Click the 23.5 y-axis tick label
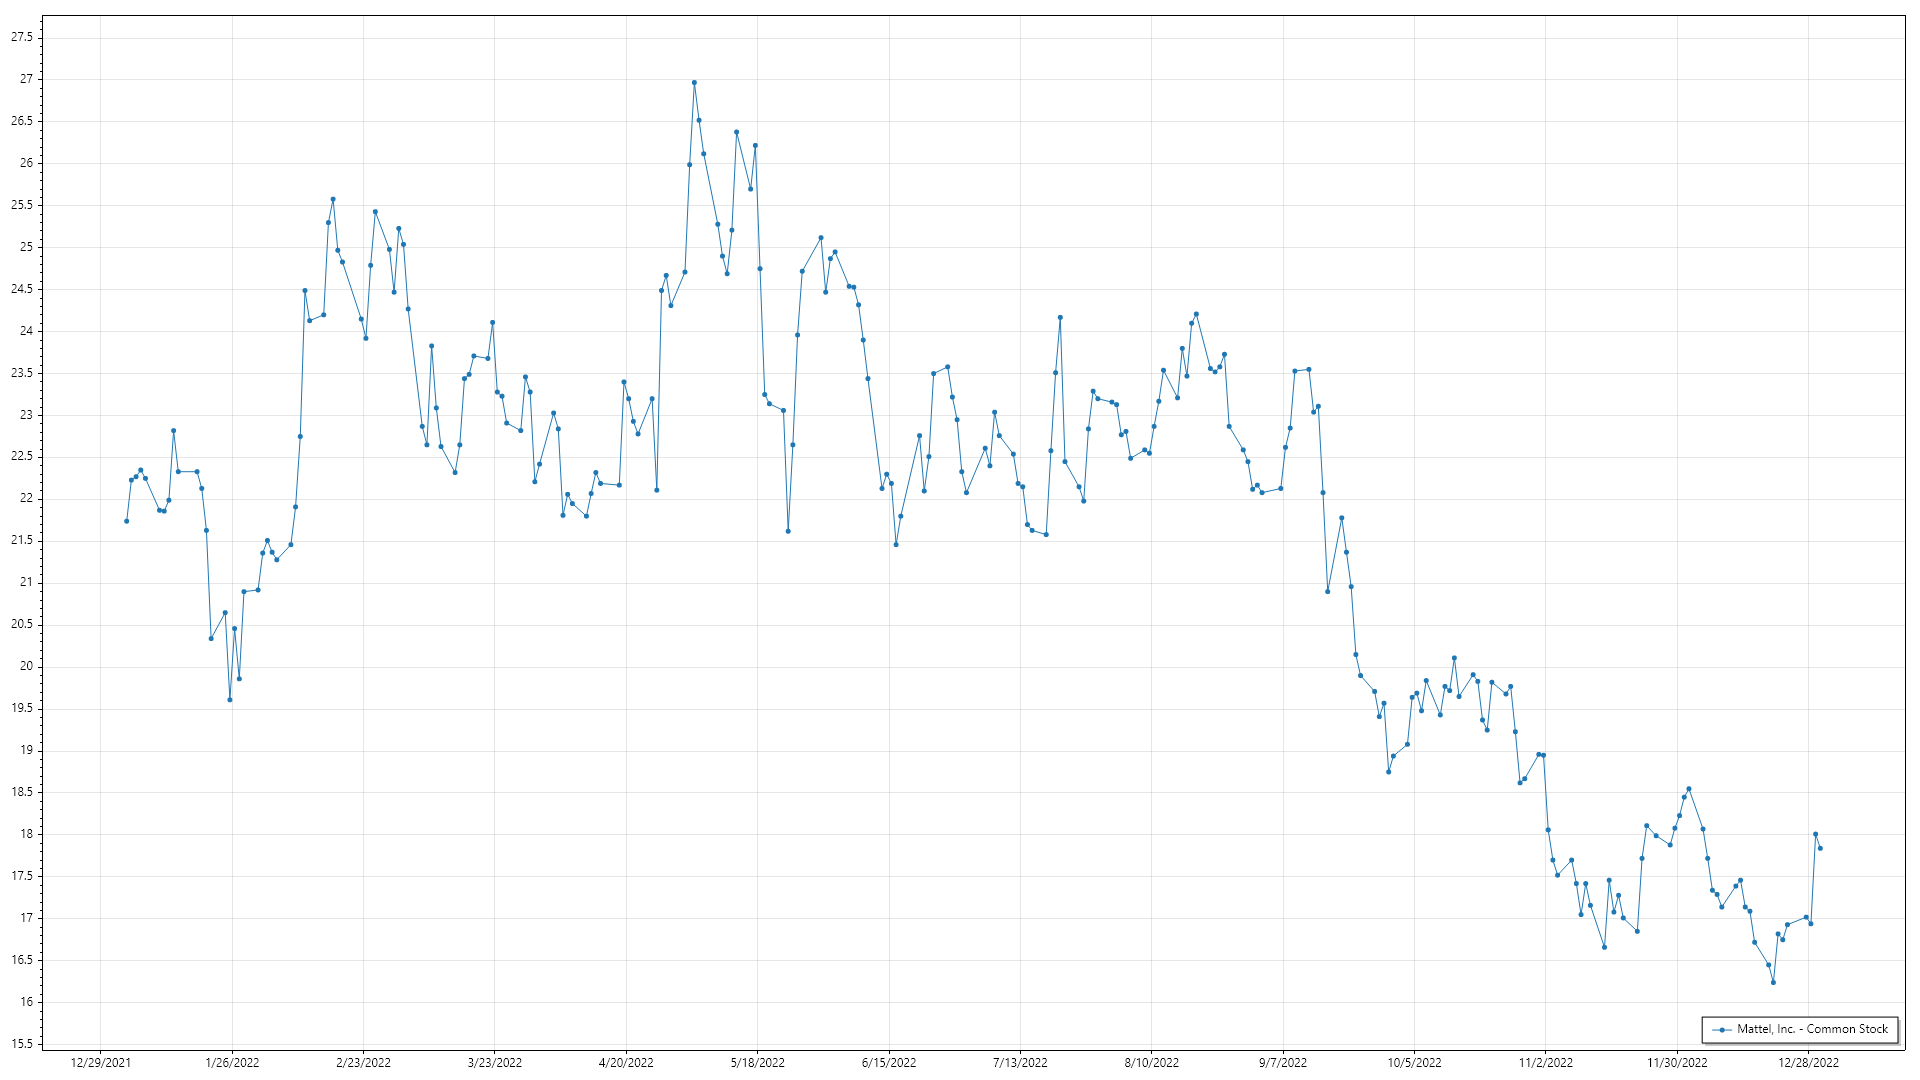The width and height of the screenshot is (1920, 1080). (21, 373)
